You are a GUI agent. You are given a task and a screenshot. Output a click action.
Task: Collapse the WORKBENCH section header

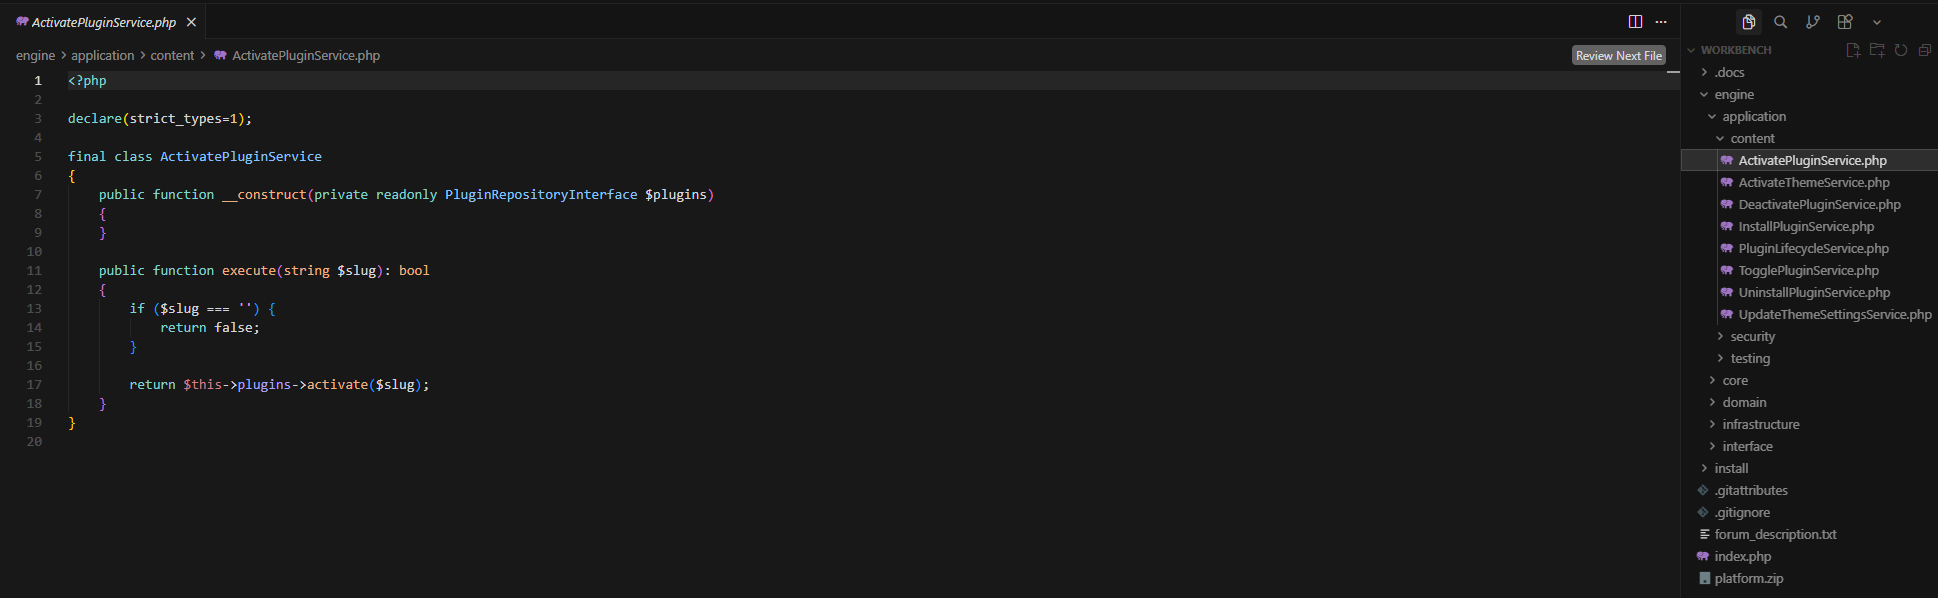click(1735, 50)
